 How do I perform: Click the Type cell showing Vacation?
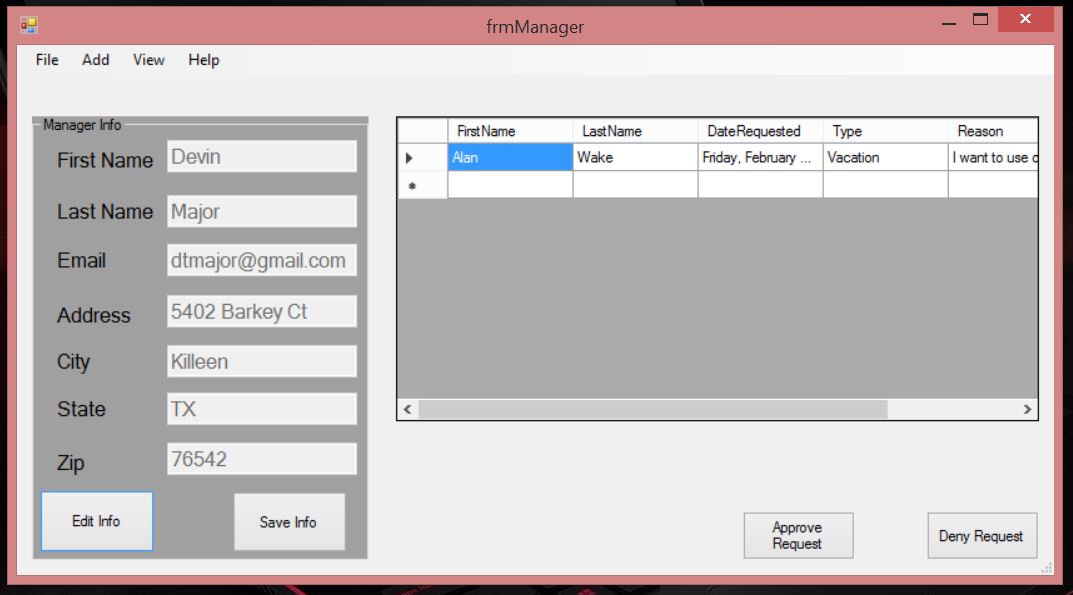884,157
